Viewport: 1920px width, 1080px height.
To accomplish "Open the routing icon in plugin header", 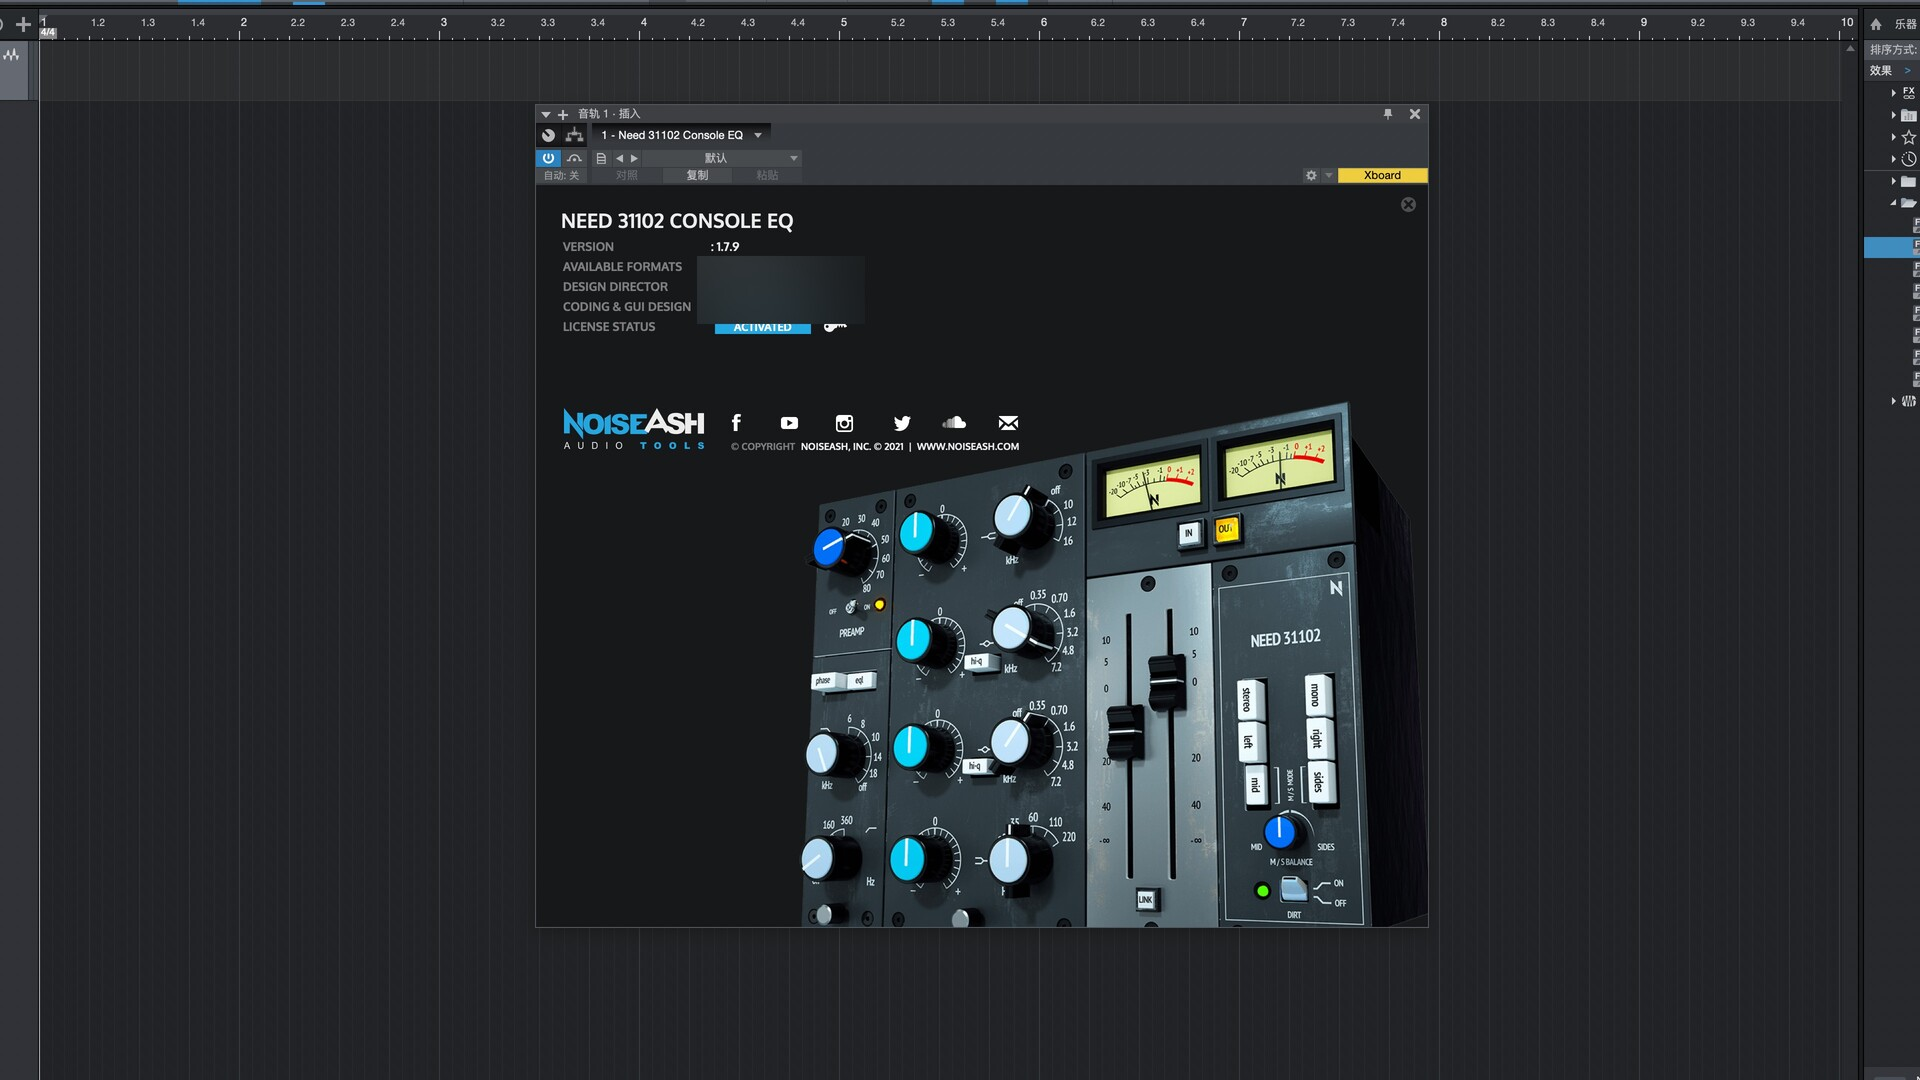I will tap(574, 135).
